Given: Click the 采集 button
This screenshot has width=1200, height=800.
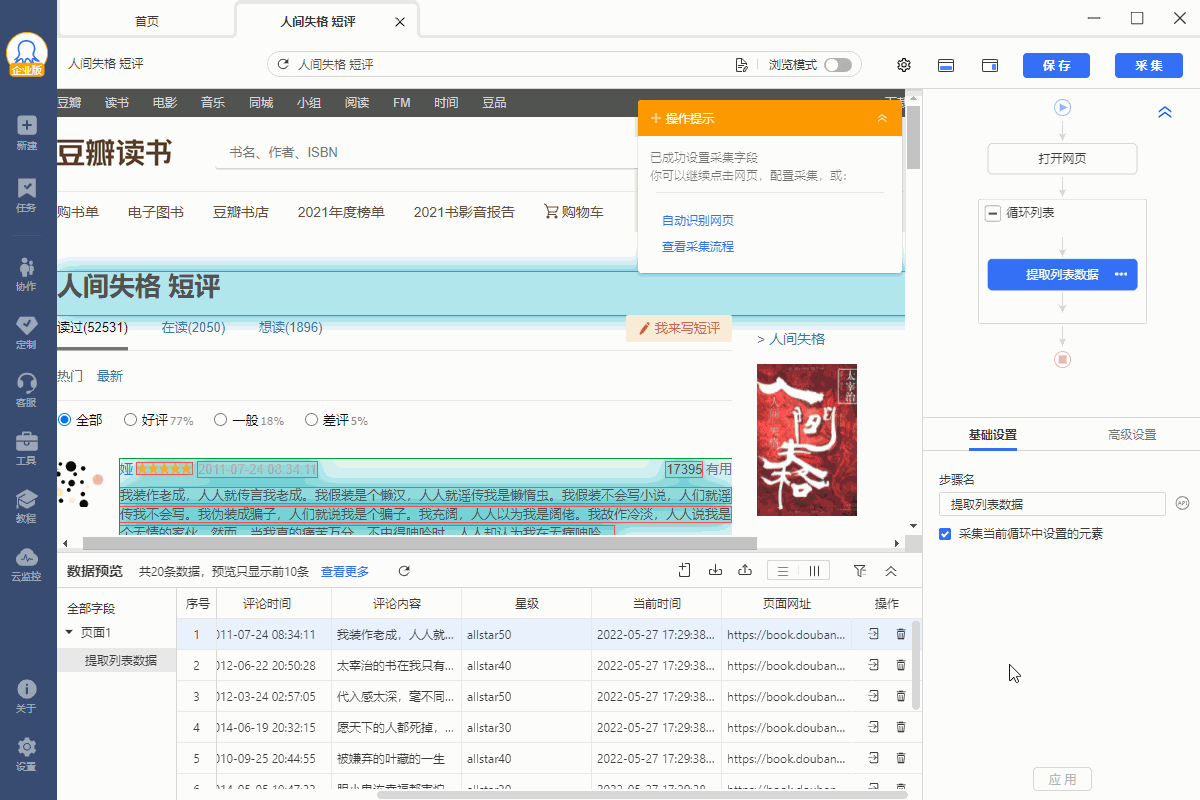Looking at the screenshot, I should pyautogui.click(x=1148, y=65).
